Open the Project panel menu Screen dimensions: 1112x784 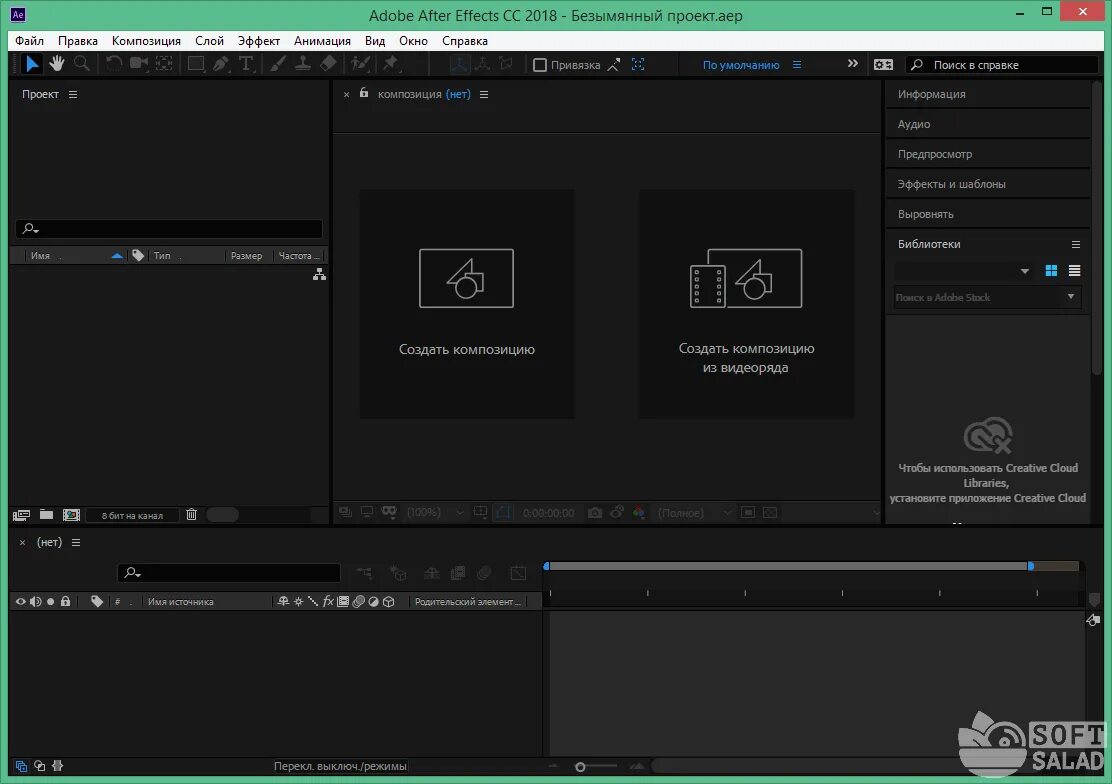[x=73, y=94]
